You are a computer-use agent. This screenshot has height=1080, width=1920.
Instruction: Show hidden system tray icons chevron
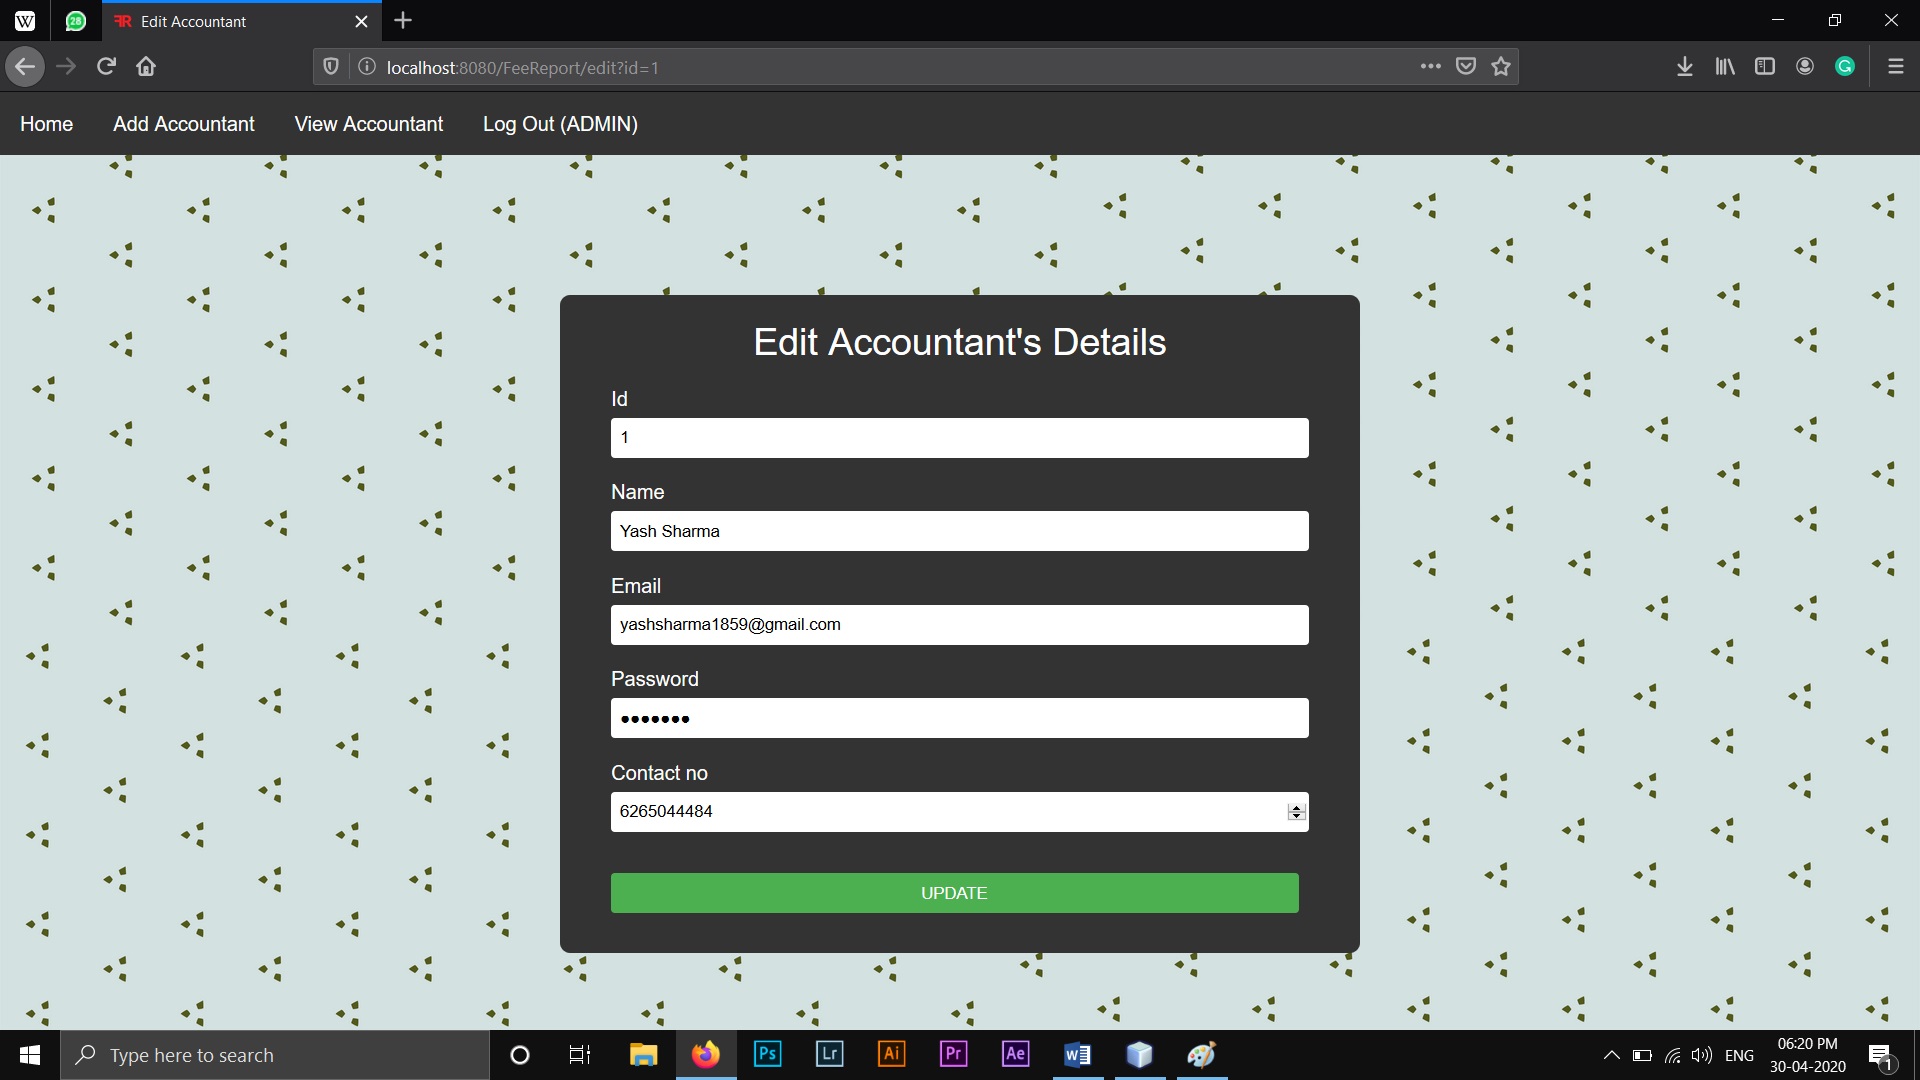(1611, 1055)
